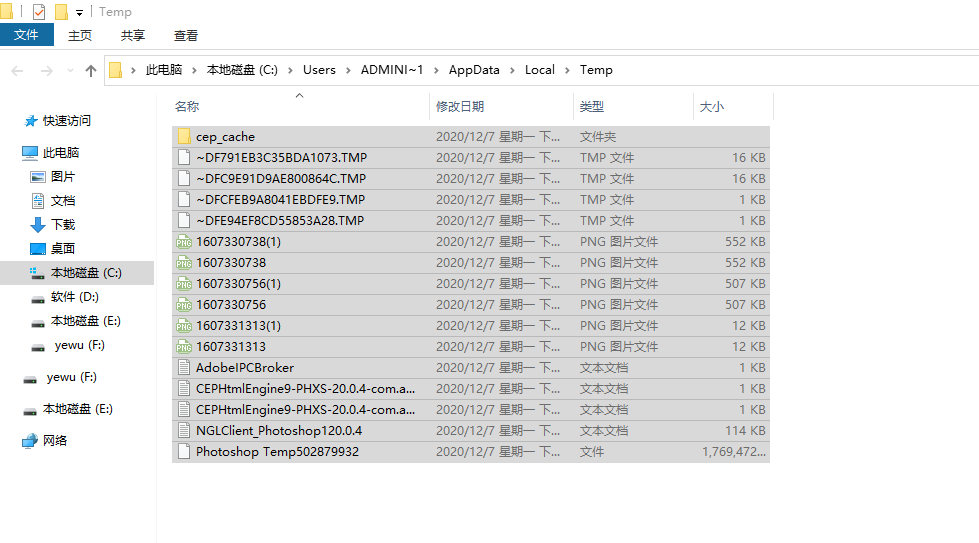Open the 共享 share ribbon tab
The width and height of the screenshot is (979, 543).
click(133, 35)
